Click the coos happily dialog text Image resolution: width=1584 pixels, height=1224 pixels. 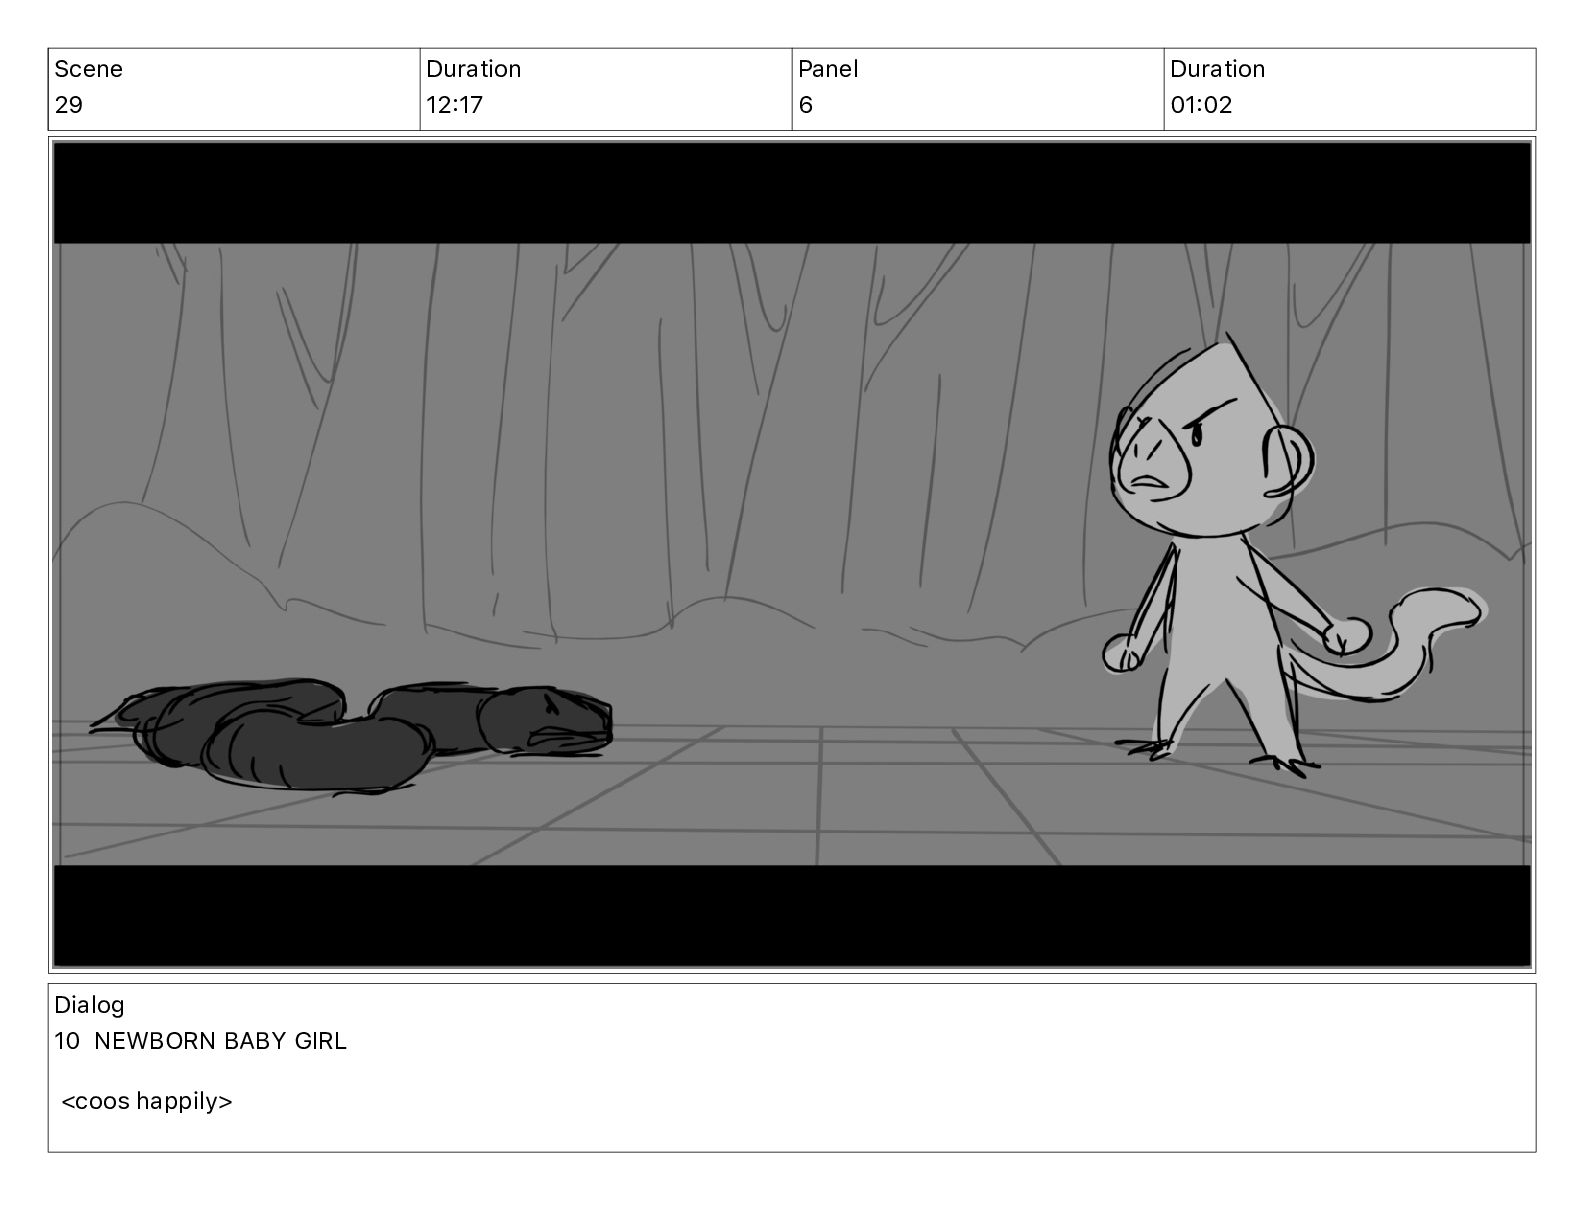coord(147,1101)
